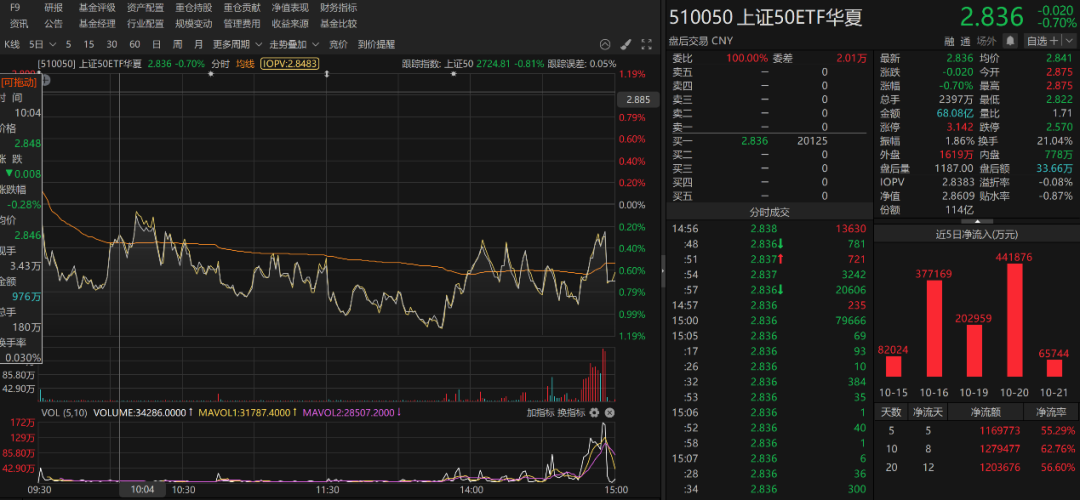The width and height of the screenshot is (1080, 500).
Task: Open 净值表现 NAV performance
Action: tap(290, 8)
